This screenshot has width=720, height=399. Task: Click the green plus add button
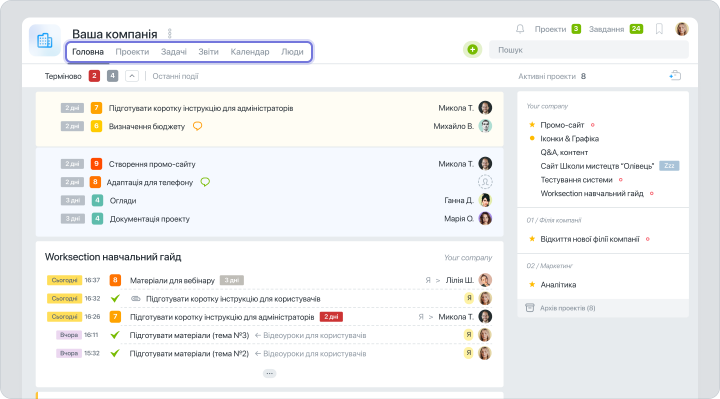click(472, 50)
